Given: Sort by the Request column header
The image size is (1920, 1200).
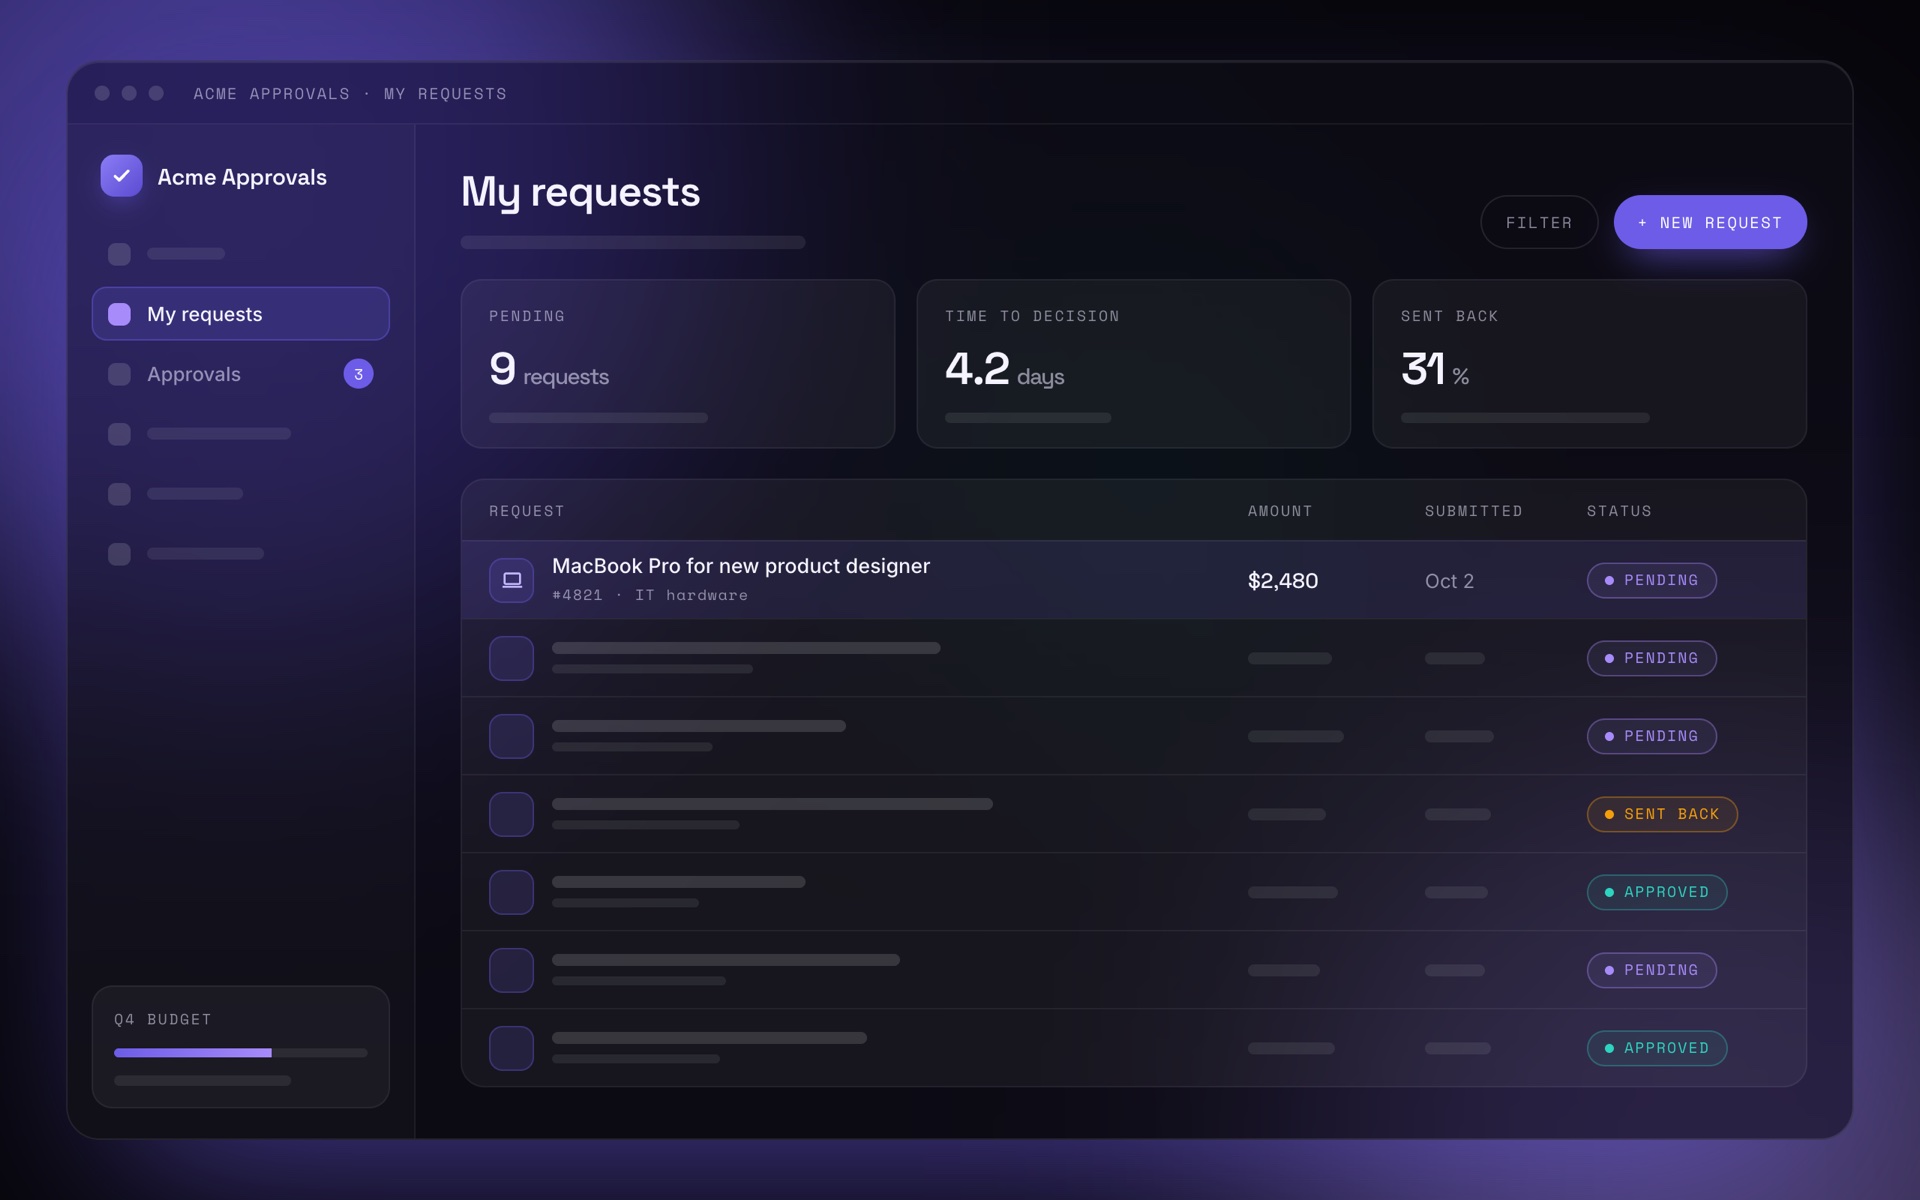Looking at the screenshot, I should [x=527, y=511].
